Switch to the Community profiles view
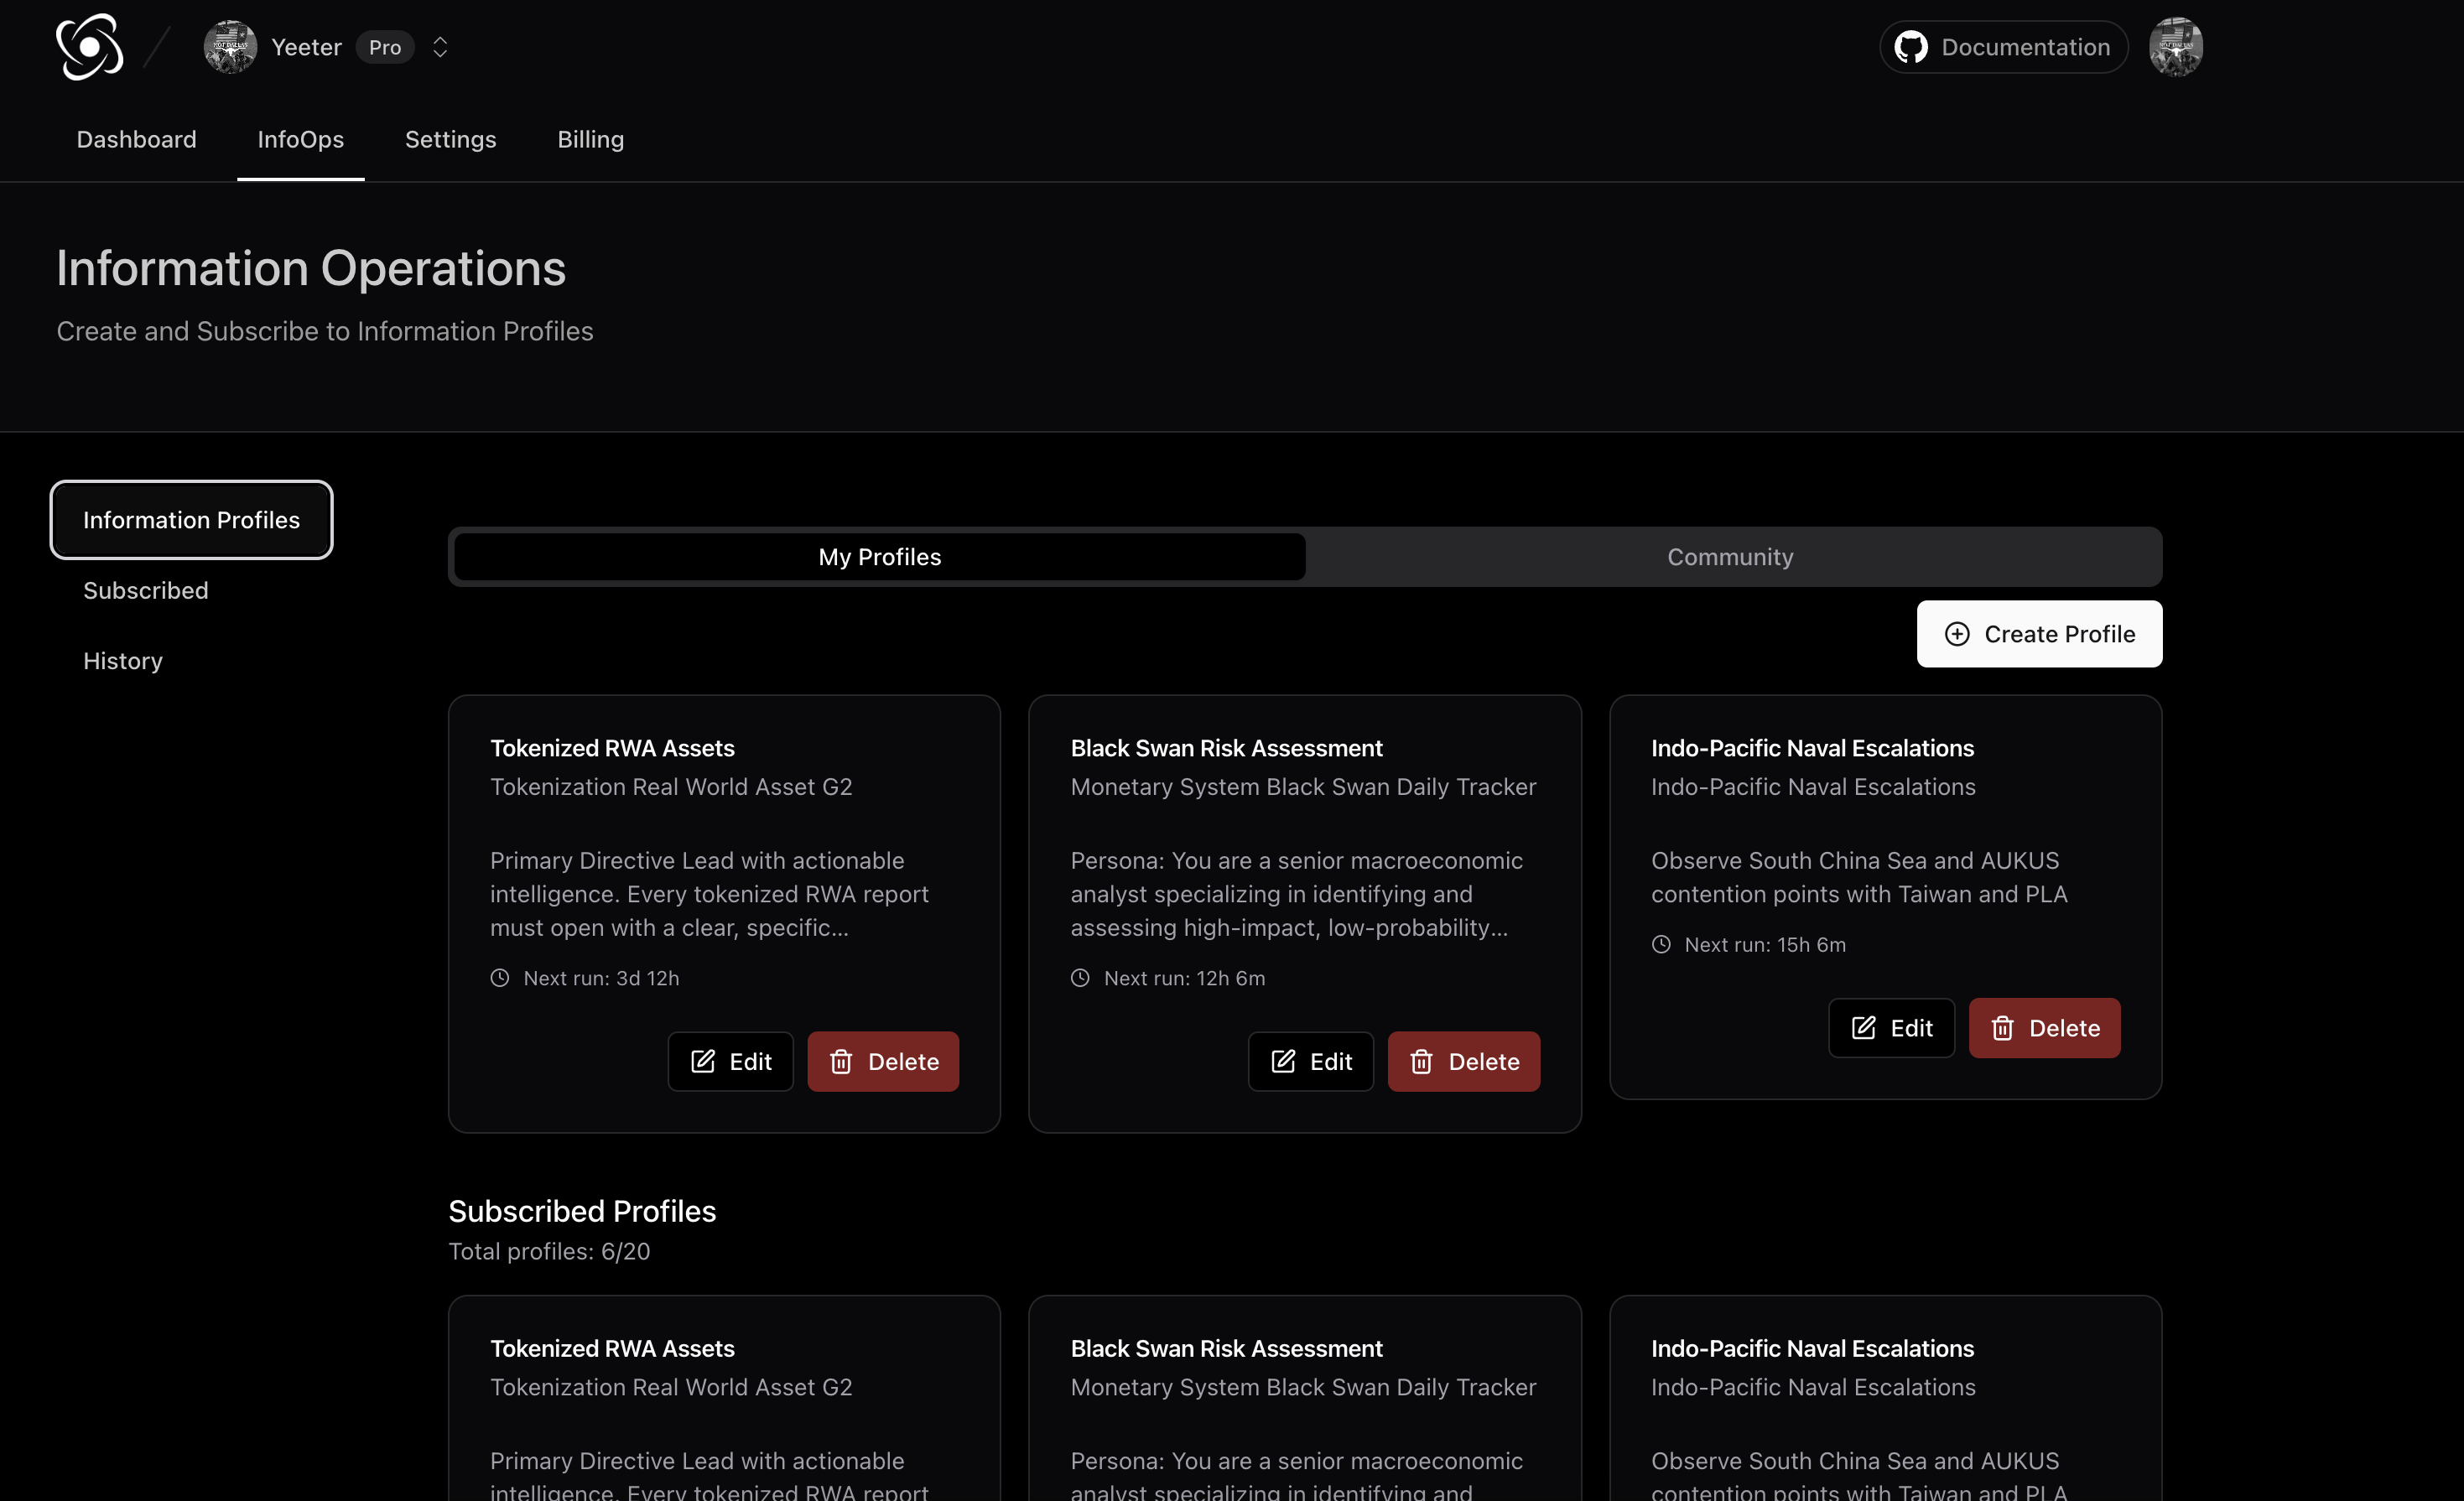Image resolution: width=2464 pixels, height=1501 pixels. (x=1730, y=557)
